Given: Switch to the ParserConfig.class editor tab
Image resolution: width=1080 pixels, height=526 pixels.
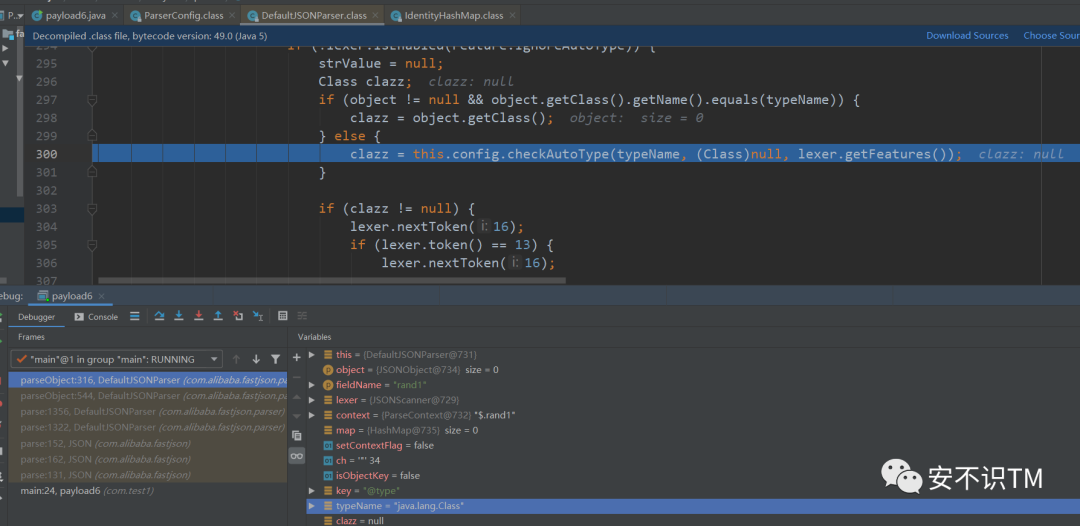Looking at the screenshot, I should pos(184,16).
